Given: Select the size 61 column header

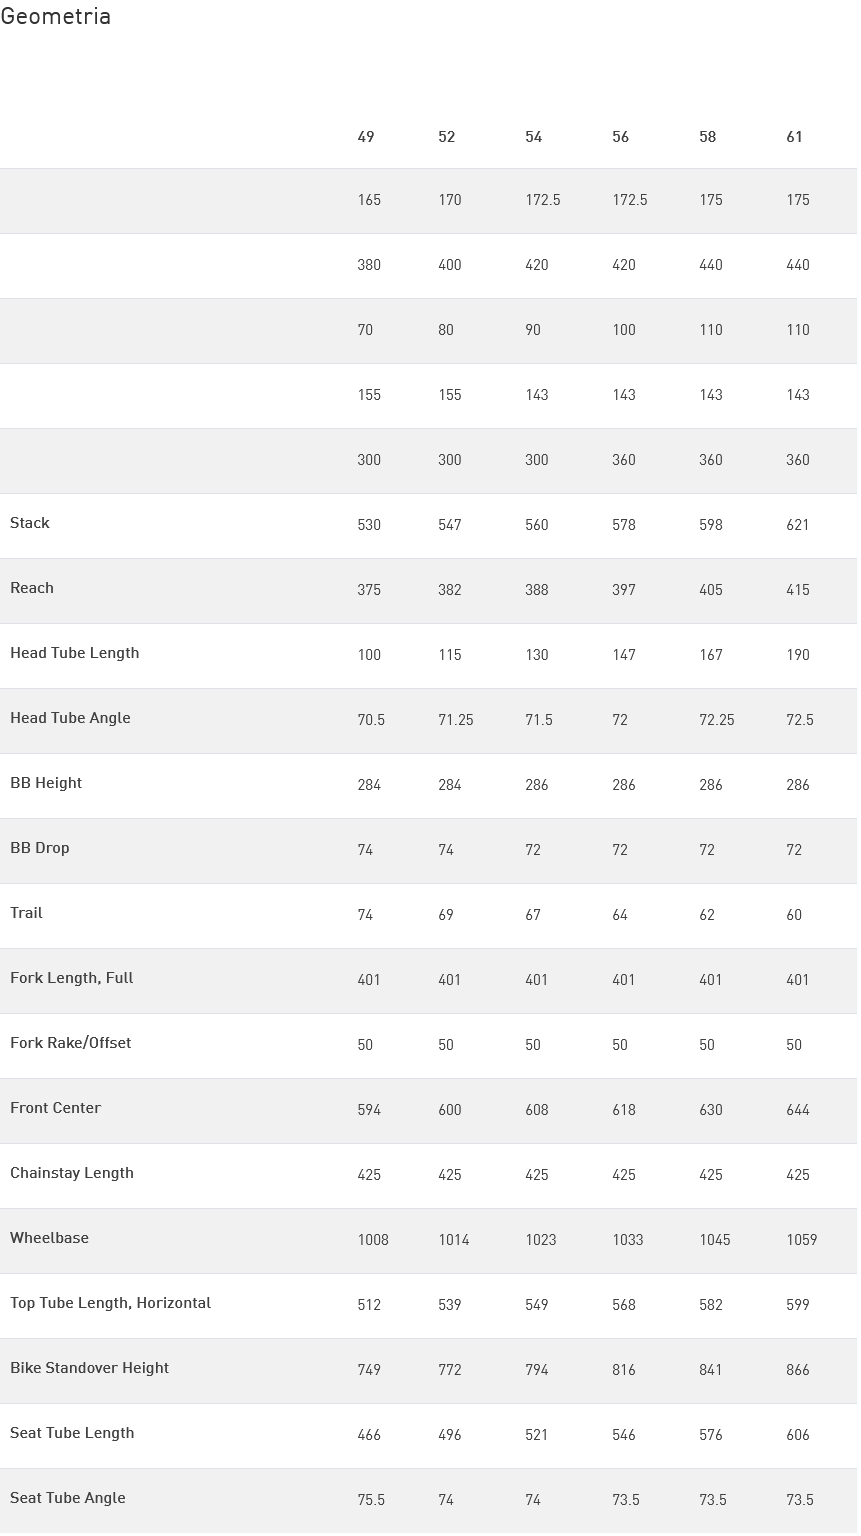Looking at the screenshot, I should pos(795,137).
